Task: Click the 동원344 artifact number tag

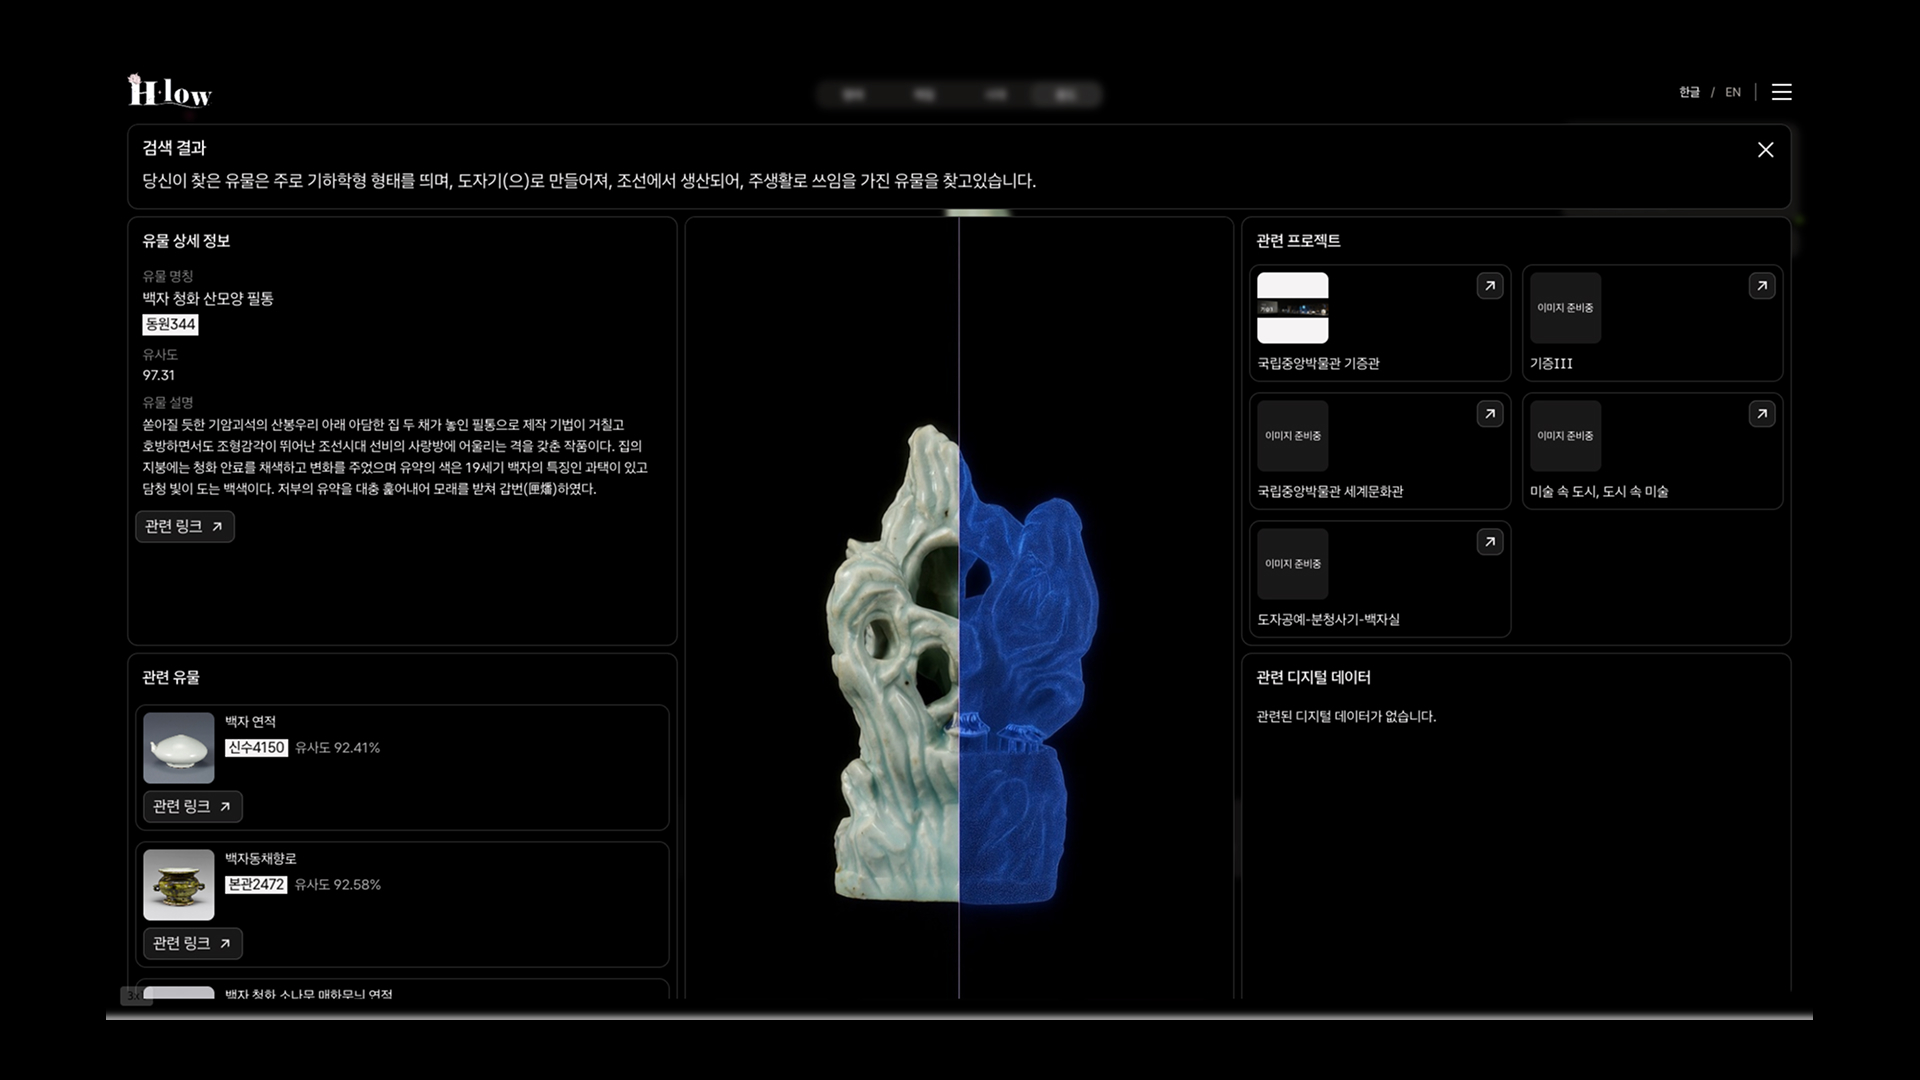Action: point(170,325)
